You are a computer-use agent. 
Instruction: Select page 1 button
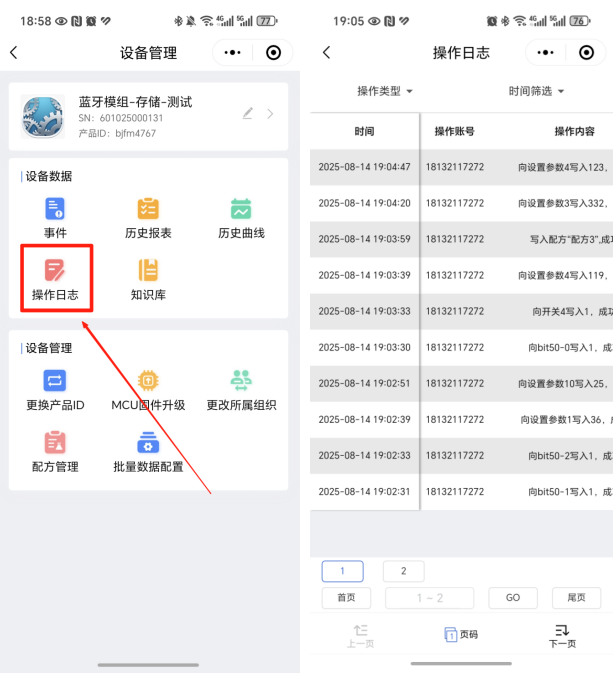click(x=342, y=571)
